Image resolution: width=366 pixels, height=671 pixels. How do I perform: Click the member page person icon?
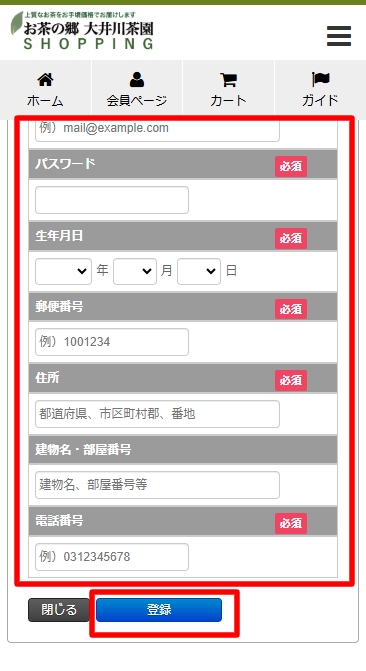pos(137,80)
